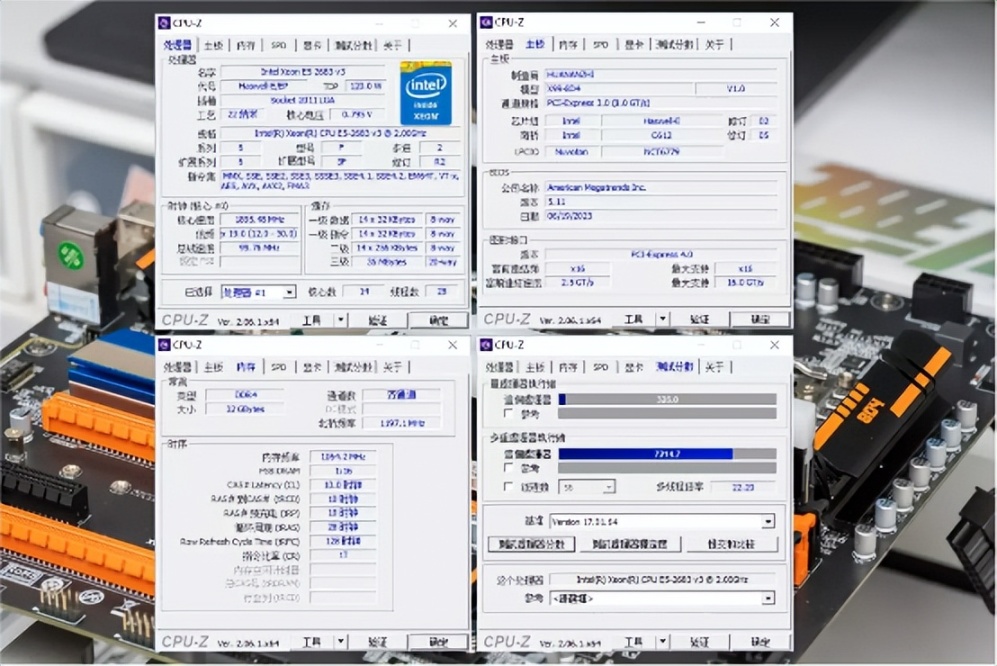Enable the single-thread reference checkbox in benchmark
Screen dimensions: 997x666
[508, 413]
